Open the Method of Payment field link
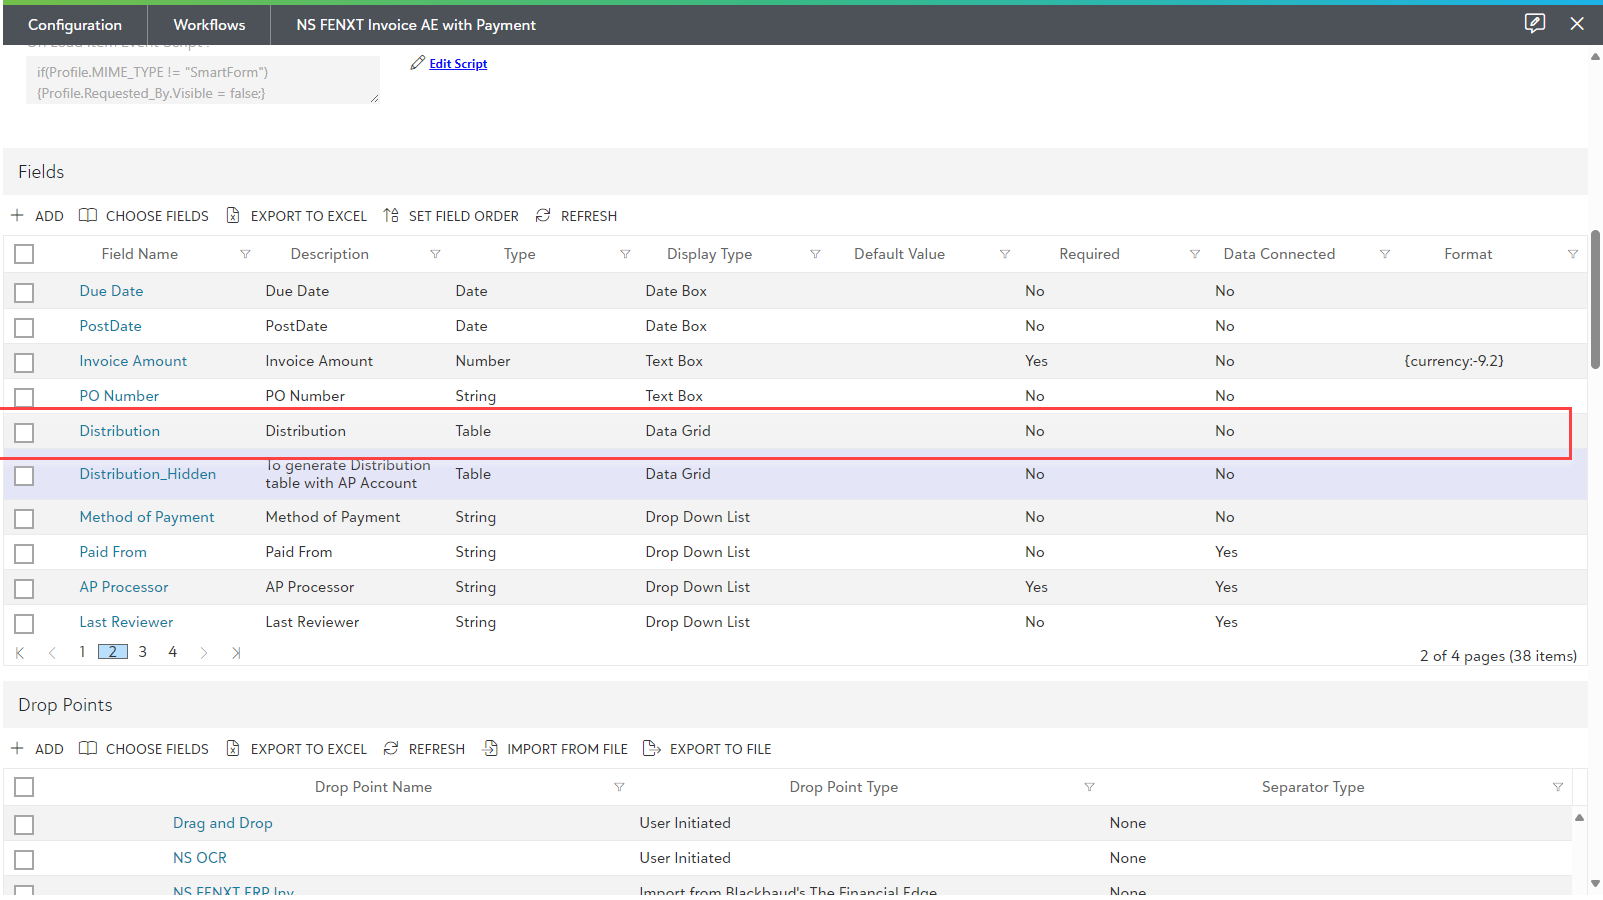The height and width of the screenshot is (900, 1603). (147, 517)
